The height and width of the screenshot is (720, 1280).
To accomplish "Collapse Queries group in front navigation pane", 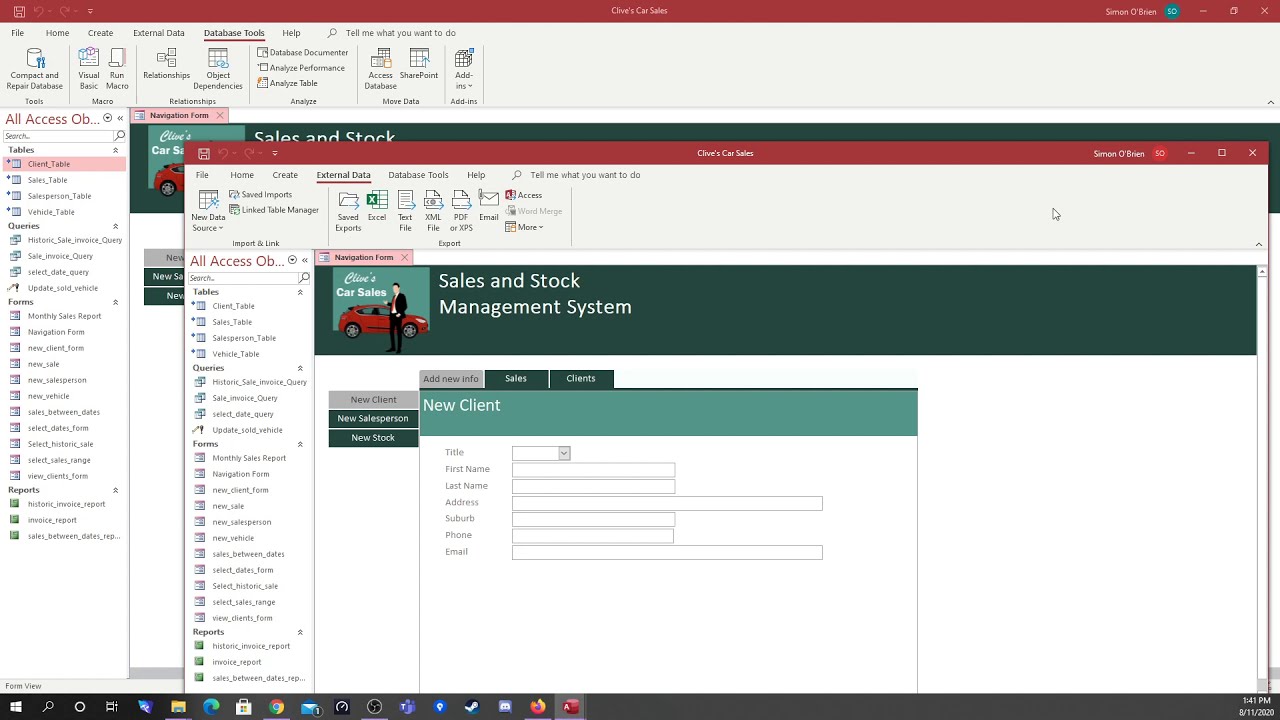I will [300, 368].
